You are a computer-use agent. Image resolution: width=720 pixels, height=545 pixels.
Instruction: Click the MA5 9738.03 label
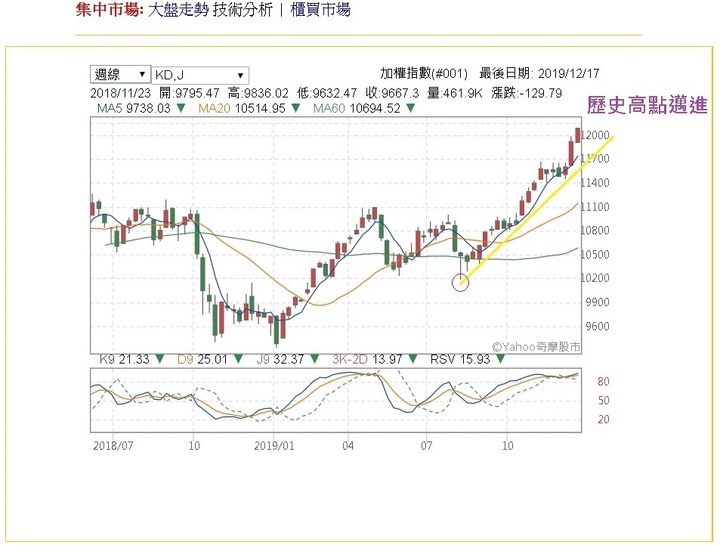(134, 108)
